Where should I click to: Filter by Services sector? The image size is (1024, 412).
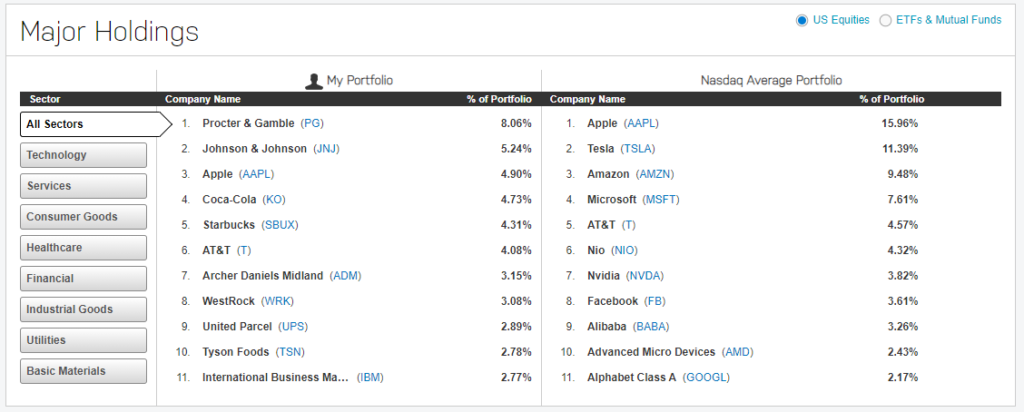(x=84, y=186)
